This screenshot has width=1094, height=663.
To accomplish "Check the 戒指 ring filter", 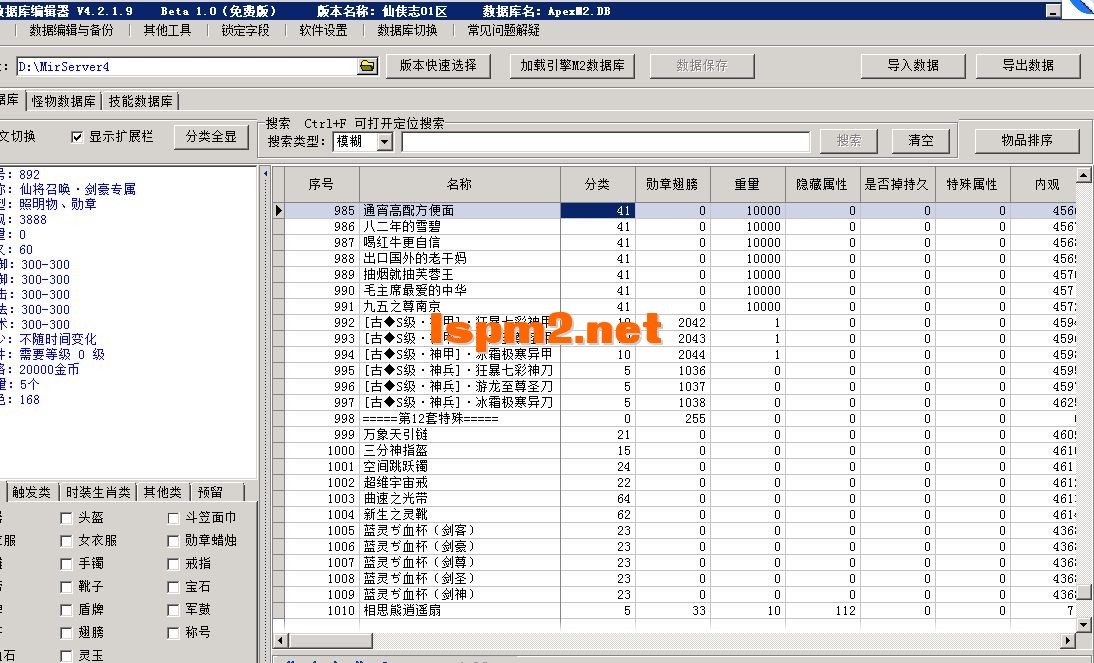I will [174, 564].
